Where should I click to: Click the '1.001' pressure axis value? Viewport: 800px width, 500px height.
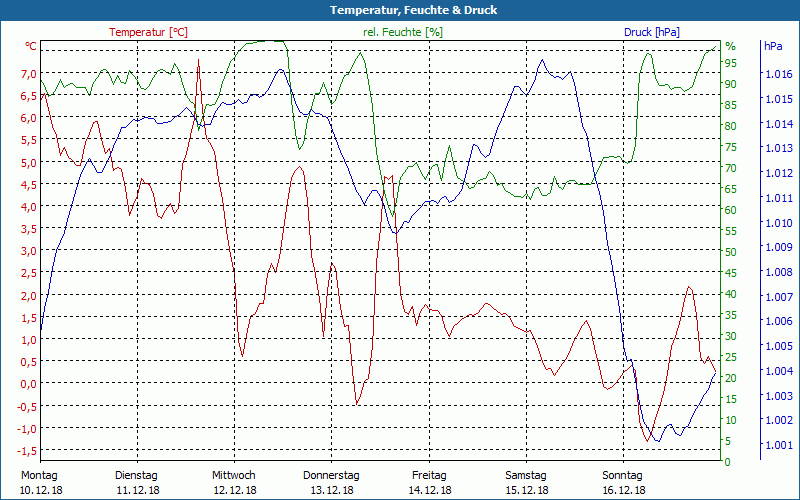click(779, 445)
